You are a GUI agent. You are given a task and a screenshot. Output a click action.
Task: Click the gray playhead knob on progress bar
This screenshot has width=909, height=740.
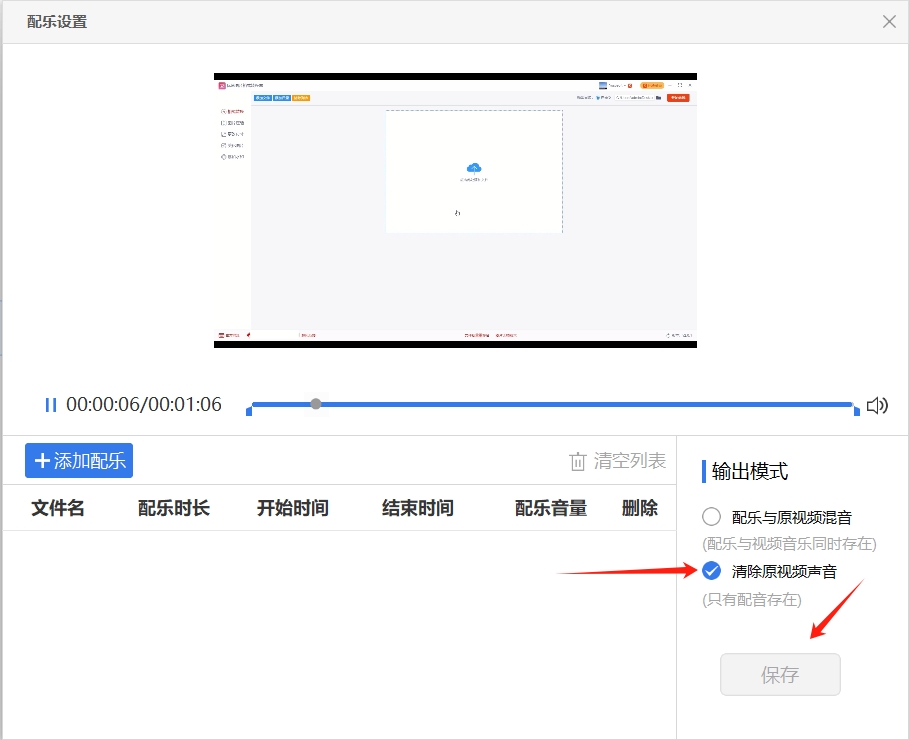point(316,404)
